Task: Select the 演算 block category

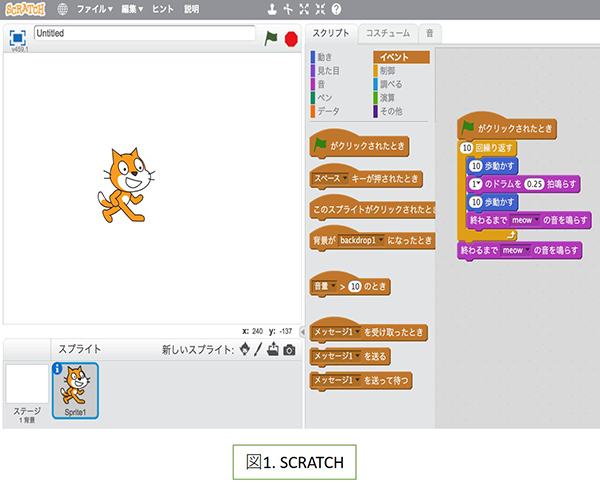Action: [x=387, y=98]
